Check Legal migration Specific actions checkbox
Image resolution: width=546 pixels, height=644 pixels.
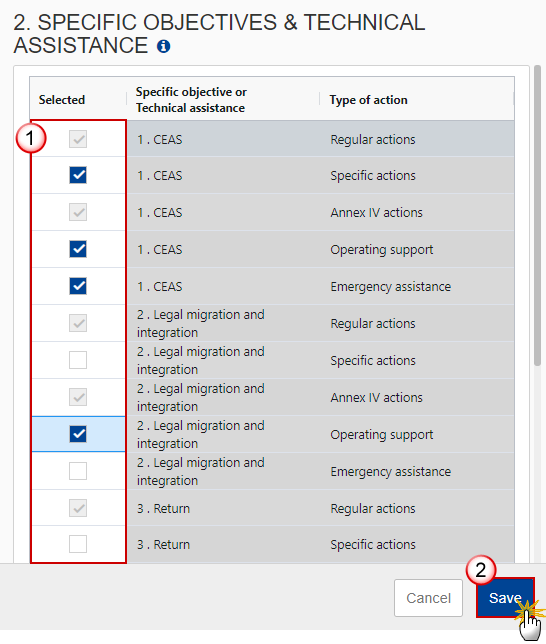[78, 360]
